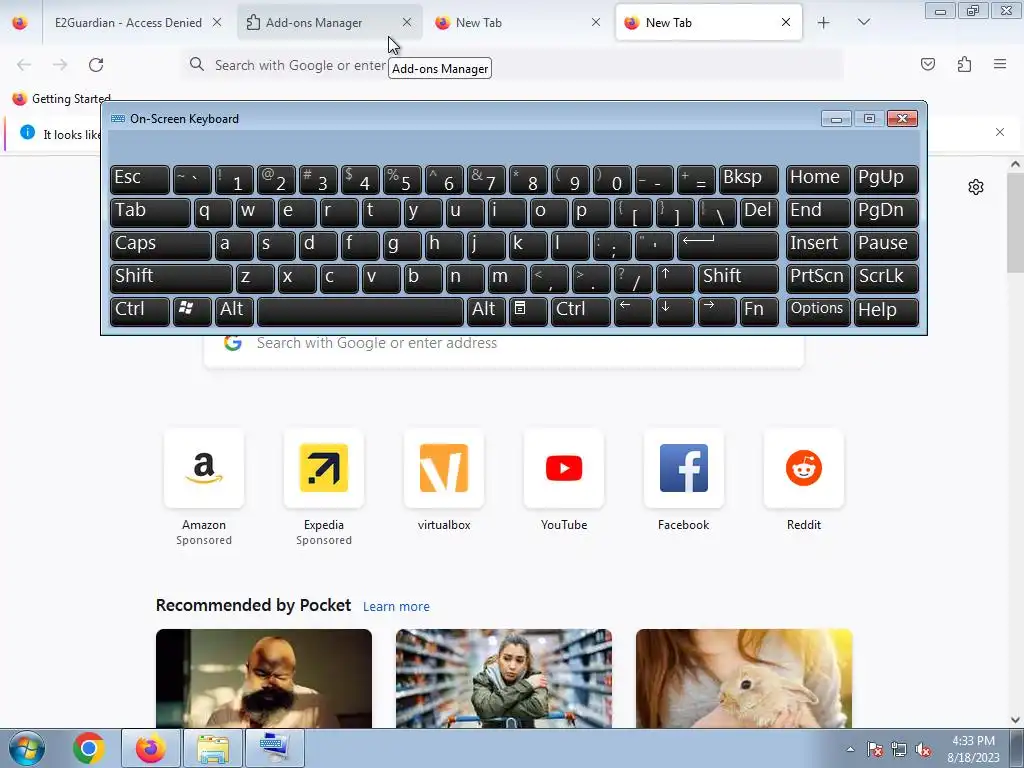
Task: Click the Tab key on On-Screen Keyboard
Action: coord(150,212)
